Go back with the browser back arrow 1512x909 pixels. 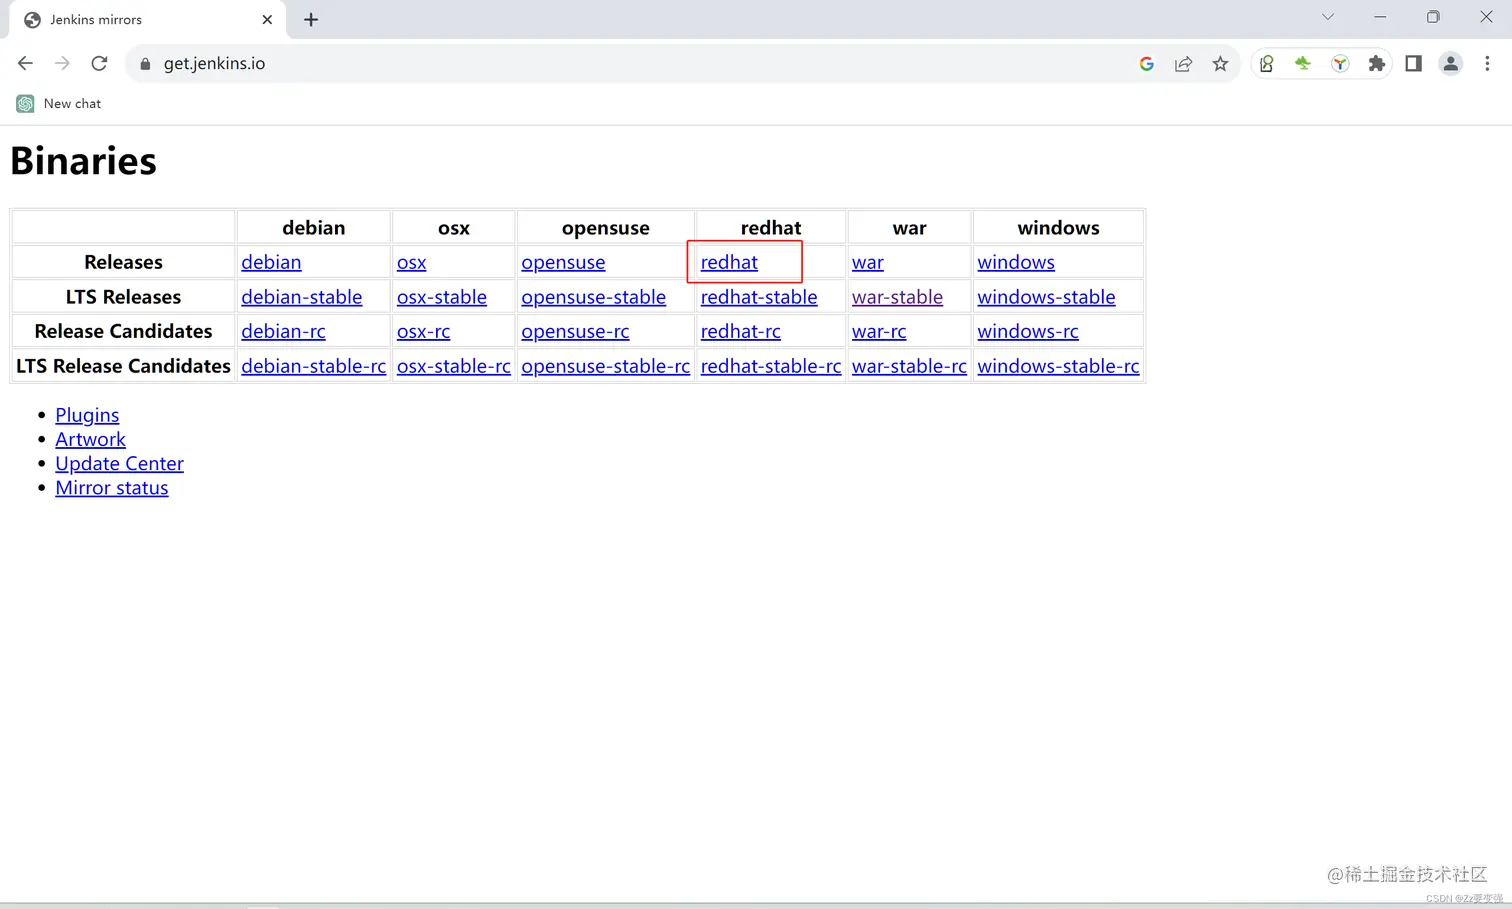(25, 63)
